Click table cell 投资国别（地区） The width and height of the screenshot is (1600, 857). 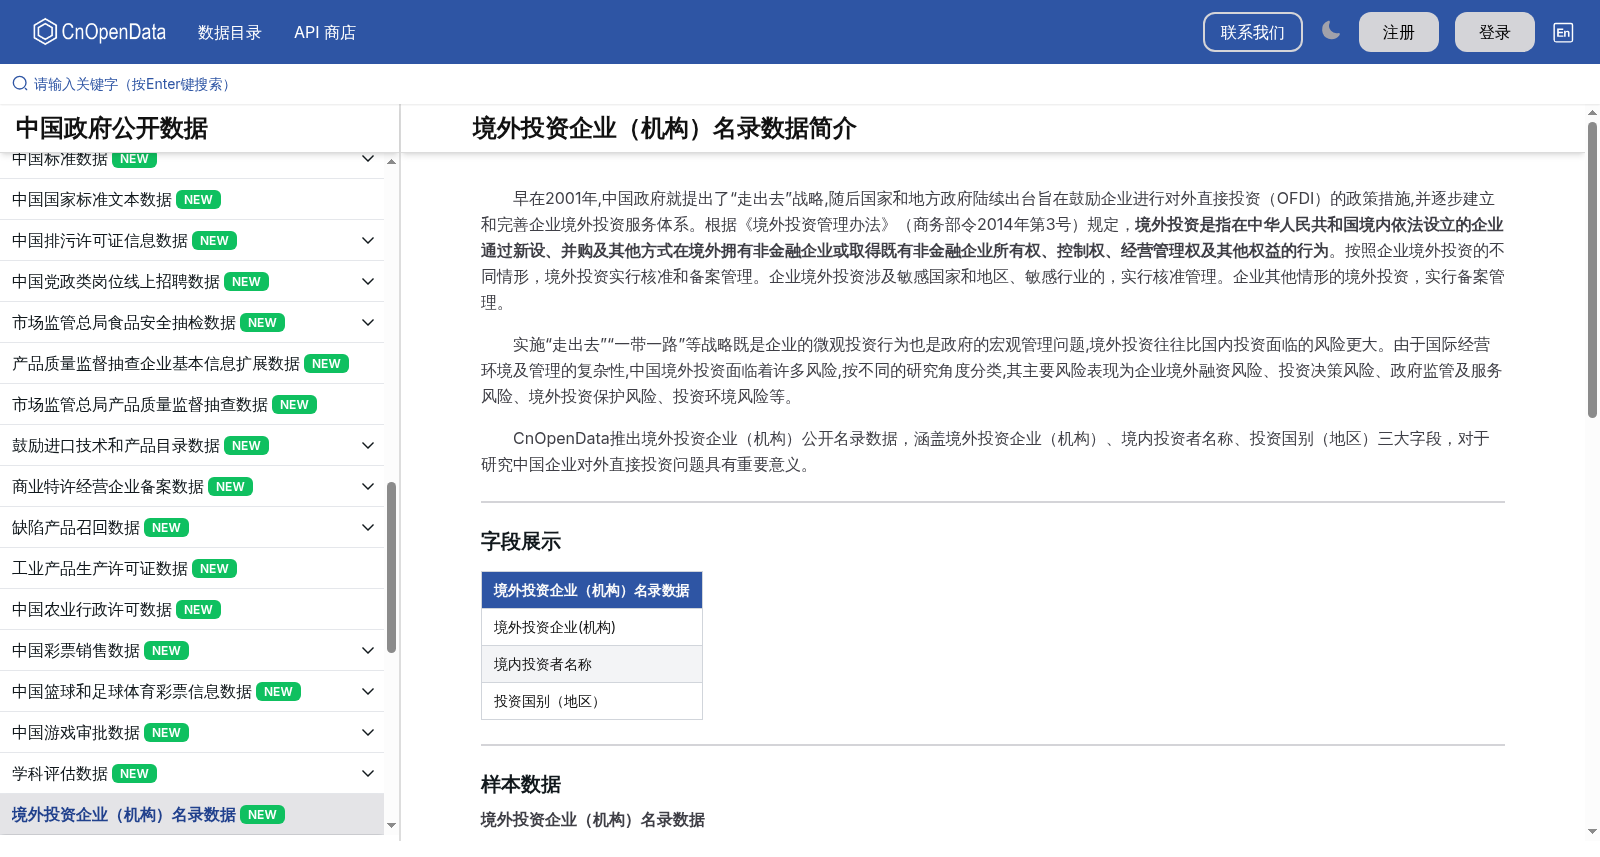coord(592,701)
